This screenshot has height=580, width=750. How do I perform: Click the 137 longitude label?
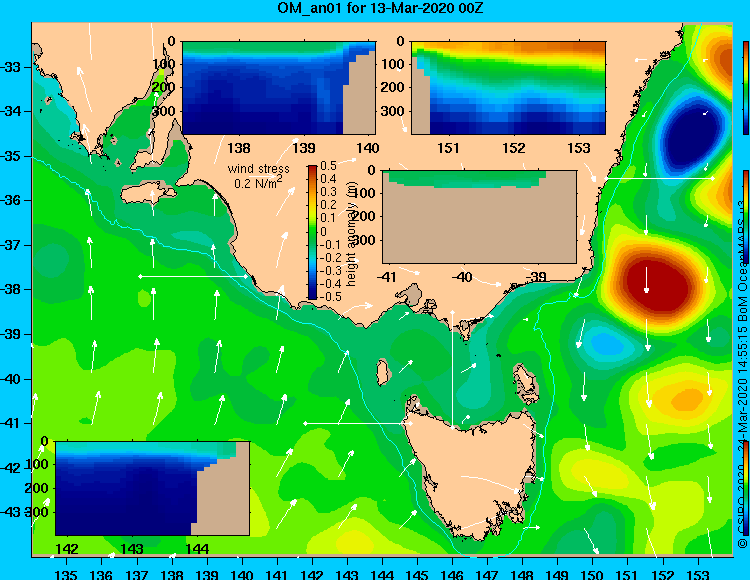tap(136, 574)
